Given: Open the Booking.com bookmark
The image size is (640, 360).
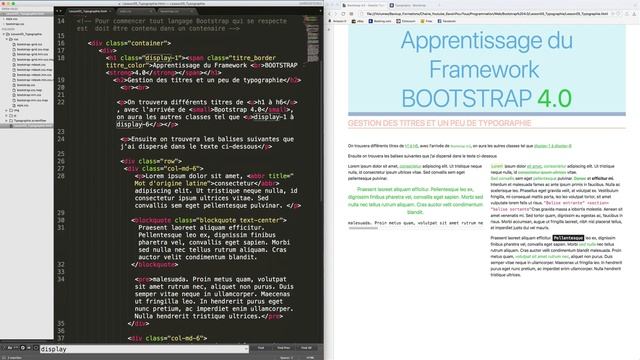Looking at the screenshot, I should tap(380, 21).
